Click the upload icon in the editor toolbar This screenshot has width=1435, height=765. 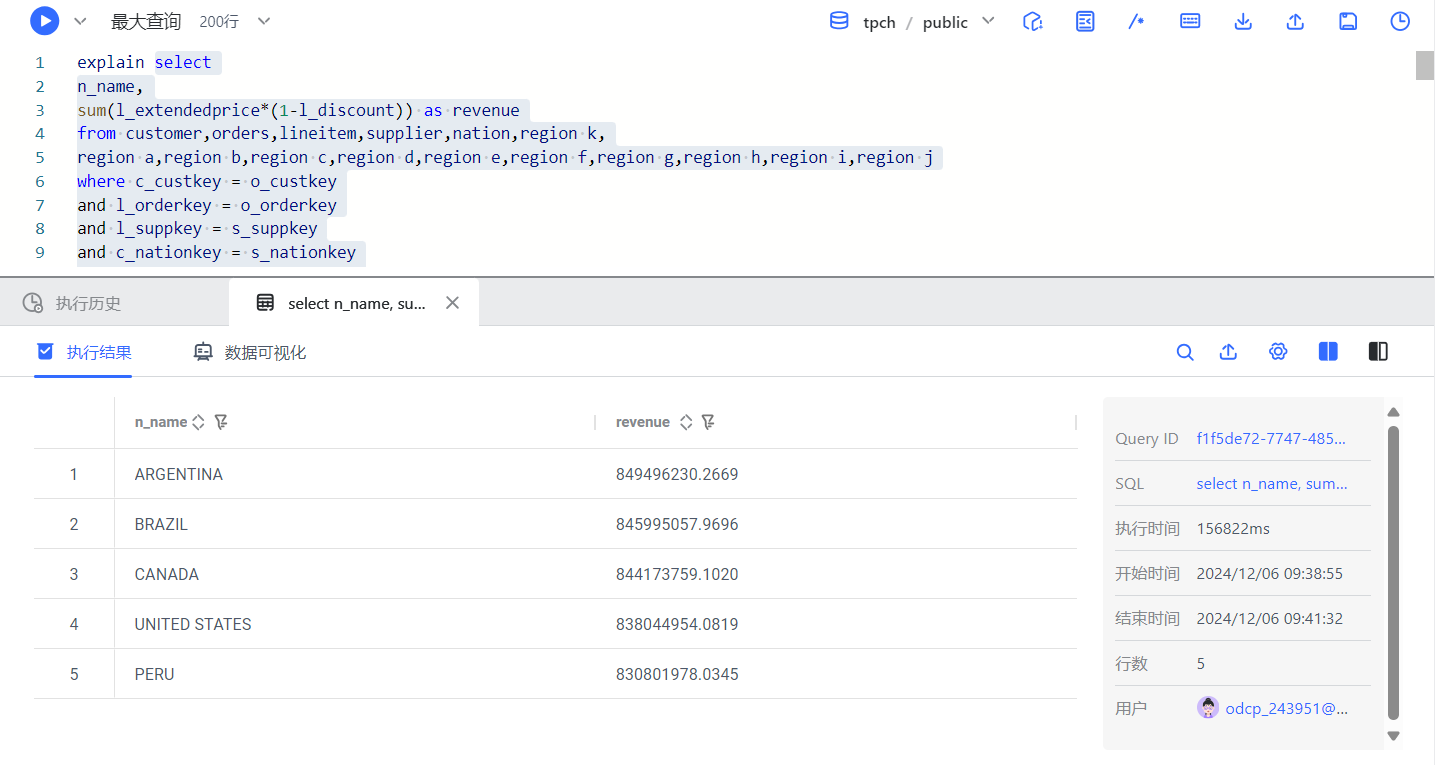(1295, 21)
